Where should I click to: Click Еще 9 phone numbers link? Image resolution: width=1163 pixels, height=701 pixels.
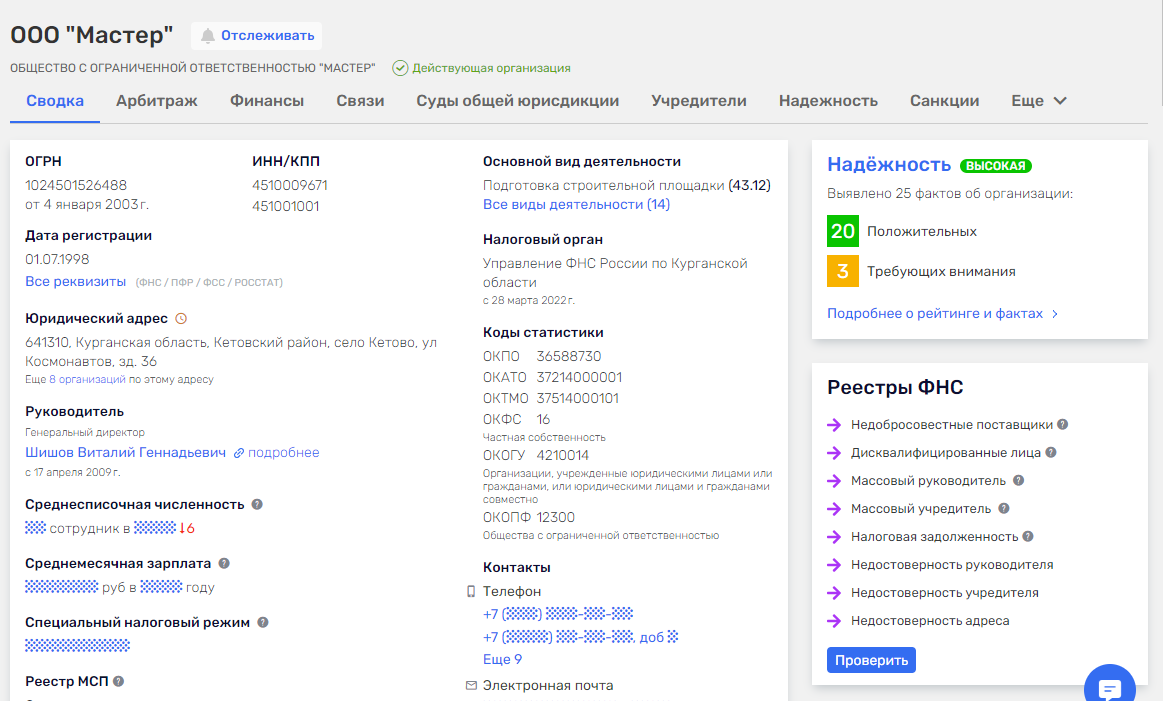click(502, 659)
